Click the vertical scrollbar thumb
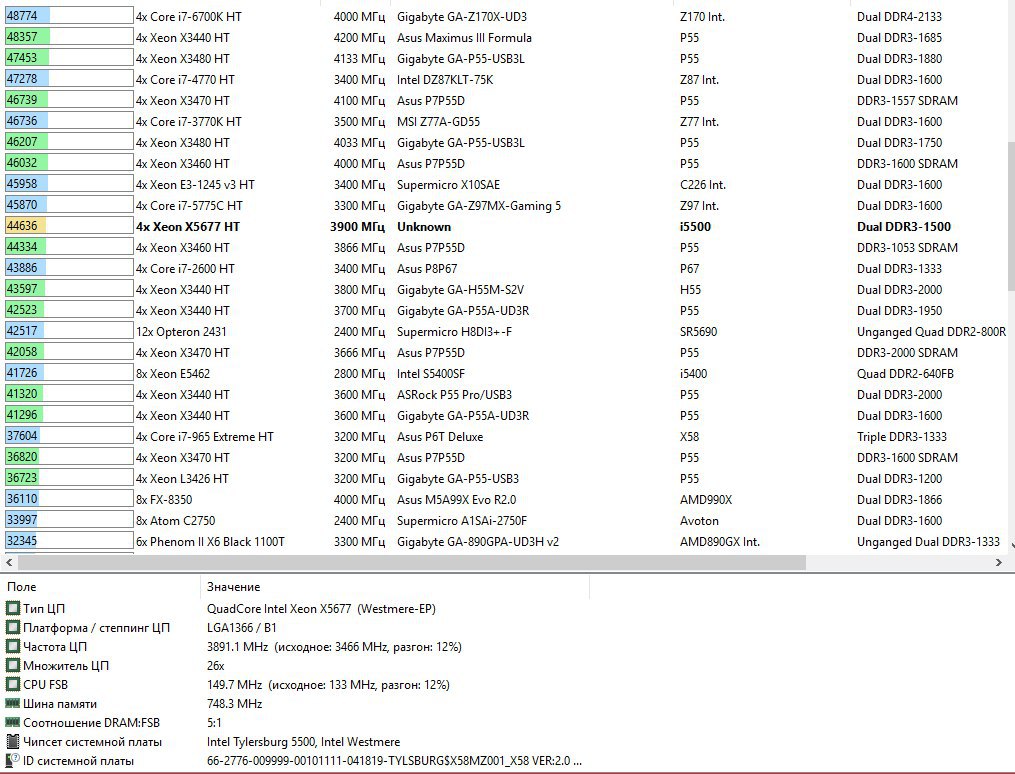The width and height of the screenshot is (1015, 774). point(1010,217)
